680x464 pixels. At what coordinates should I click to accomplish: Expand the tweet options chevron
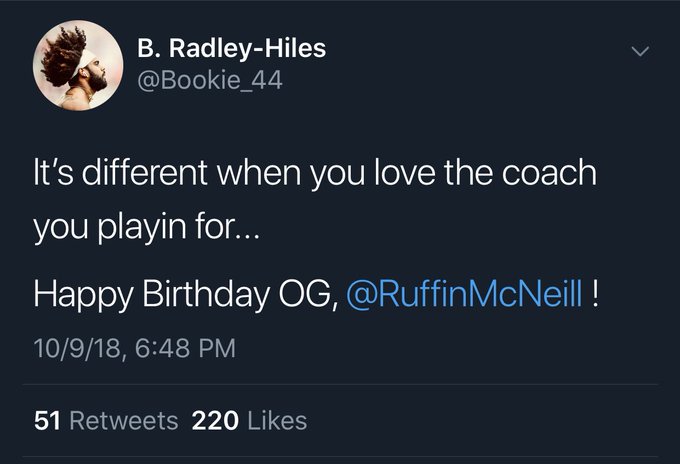[x=642, y=50]
